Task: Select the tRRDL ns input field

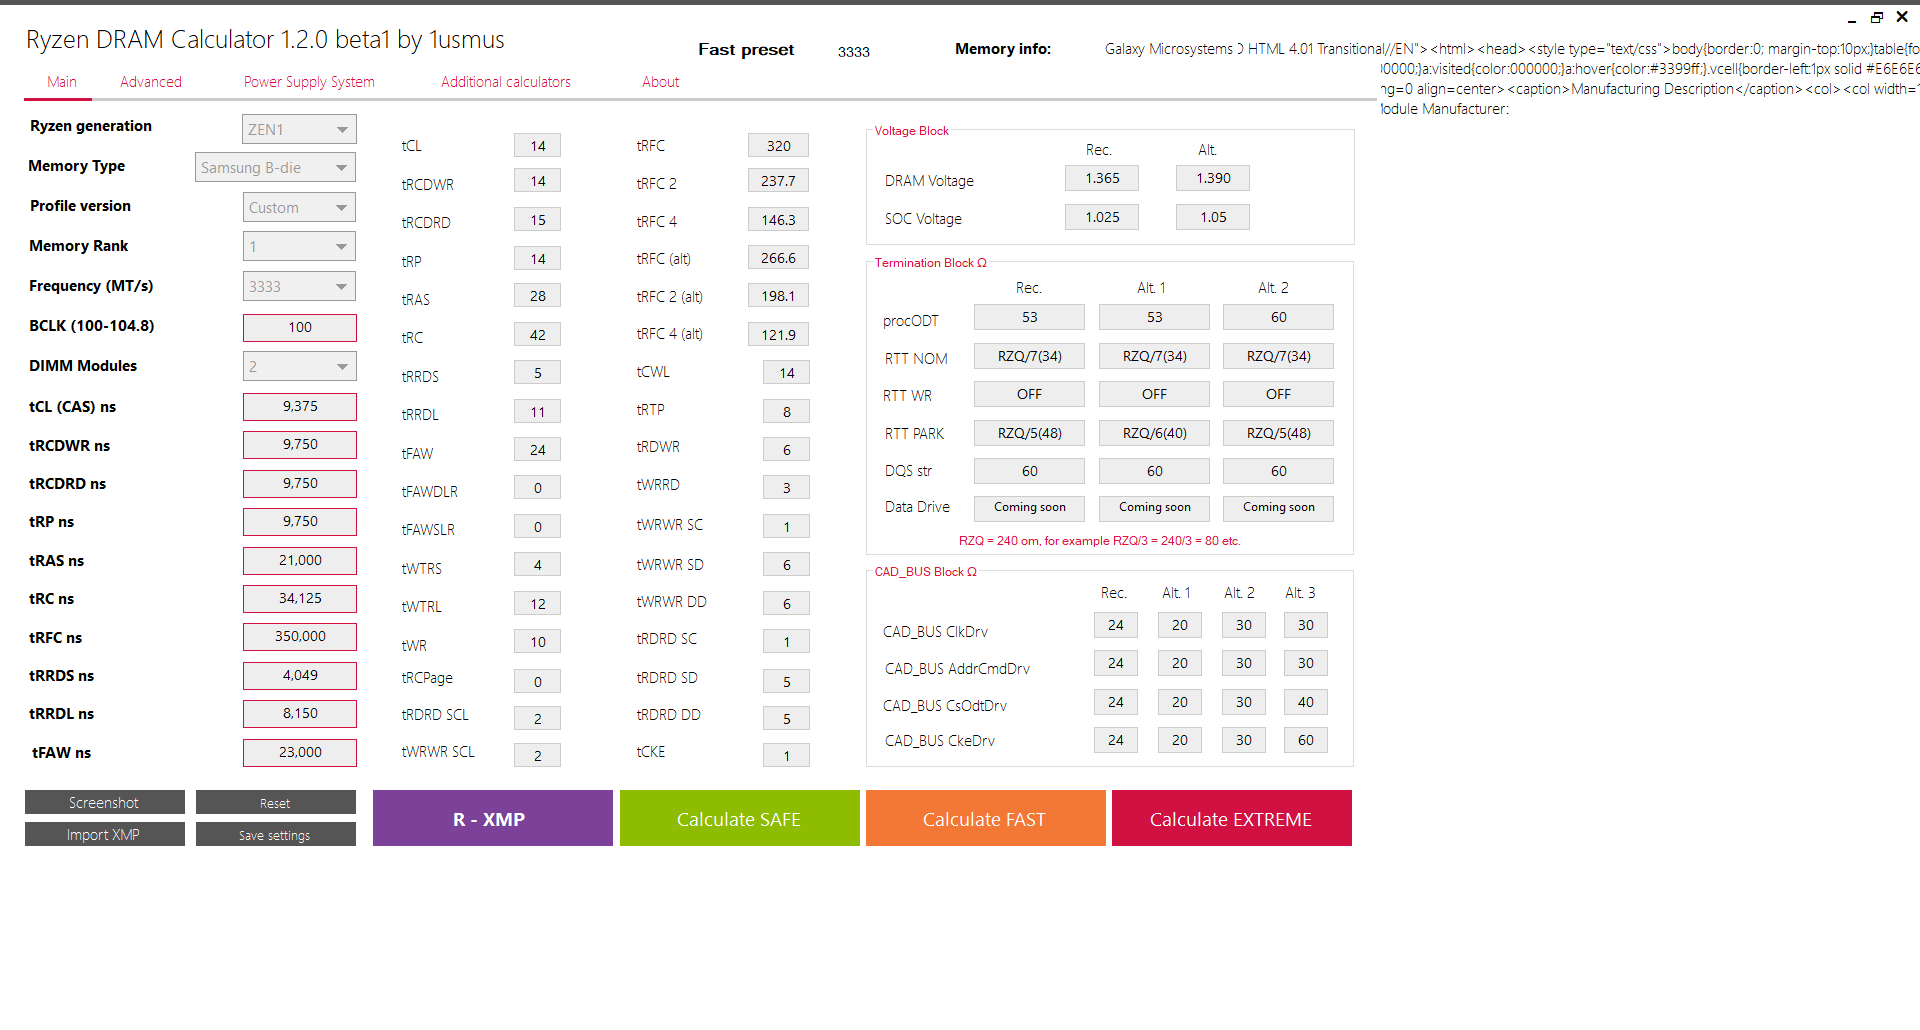Action: tap(300, 714)
